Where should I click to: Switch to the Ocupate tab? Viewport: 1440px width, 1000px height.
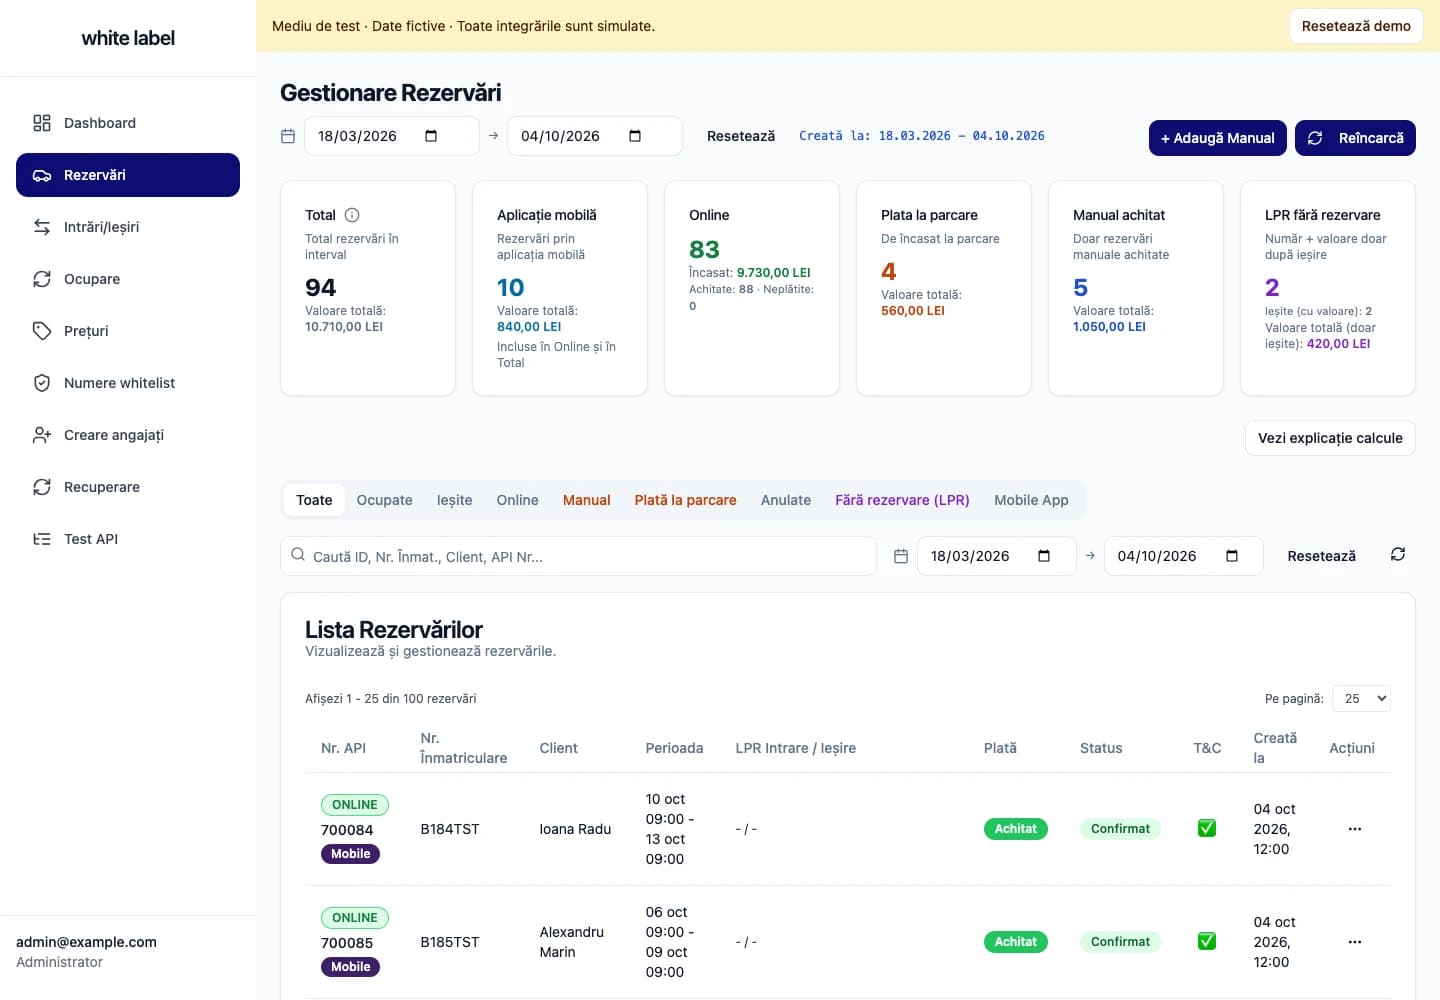tap(385, 500)
